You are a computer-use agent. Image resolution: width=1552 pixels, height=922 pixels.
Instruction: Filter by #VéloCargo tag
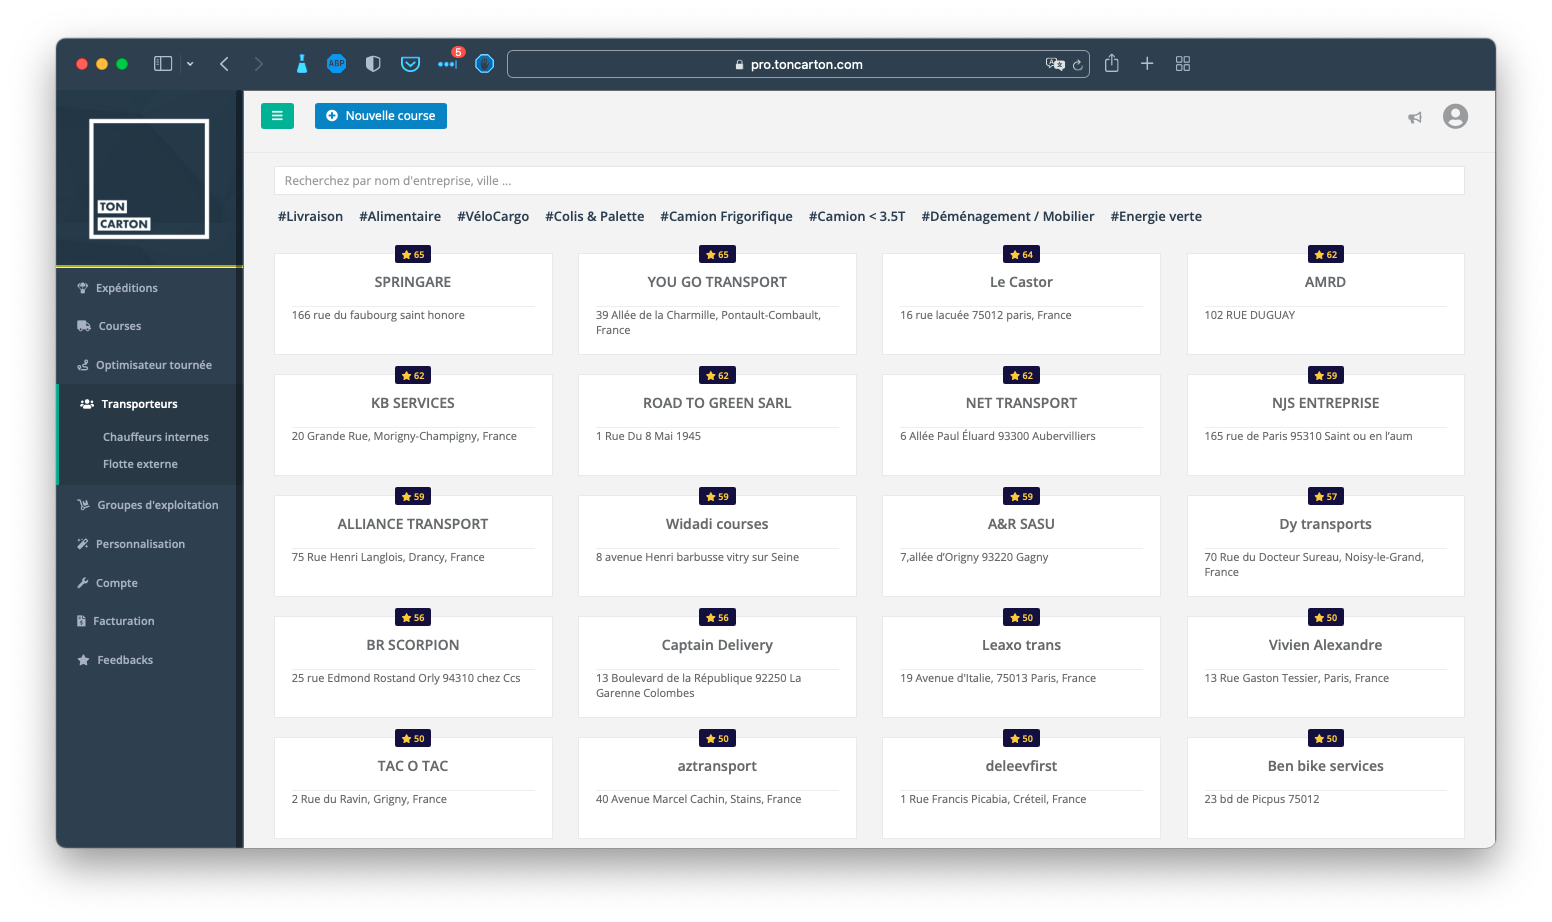click(x=493, y=216)
